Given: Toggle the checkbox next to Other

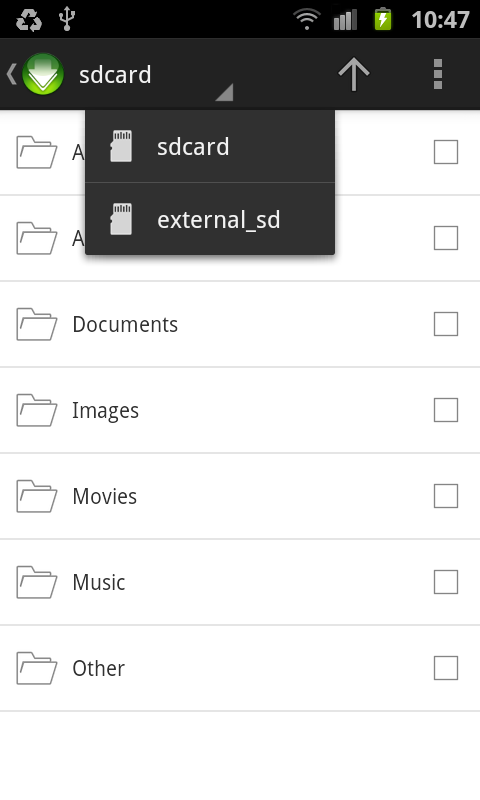Looking at the screenshot, I should click(x=446, y=668).
